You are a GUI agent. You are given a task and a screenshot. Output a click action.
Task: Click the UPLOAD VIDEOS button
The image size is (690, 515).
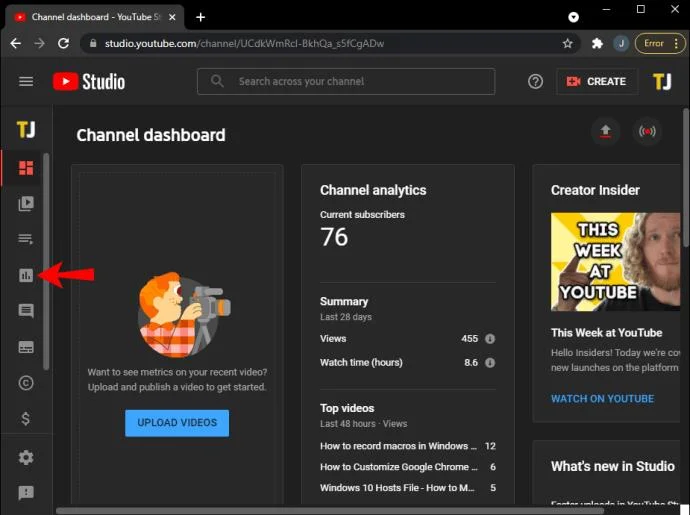pos(177,423)
